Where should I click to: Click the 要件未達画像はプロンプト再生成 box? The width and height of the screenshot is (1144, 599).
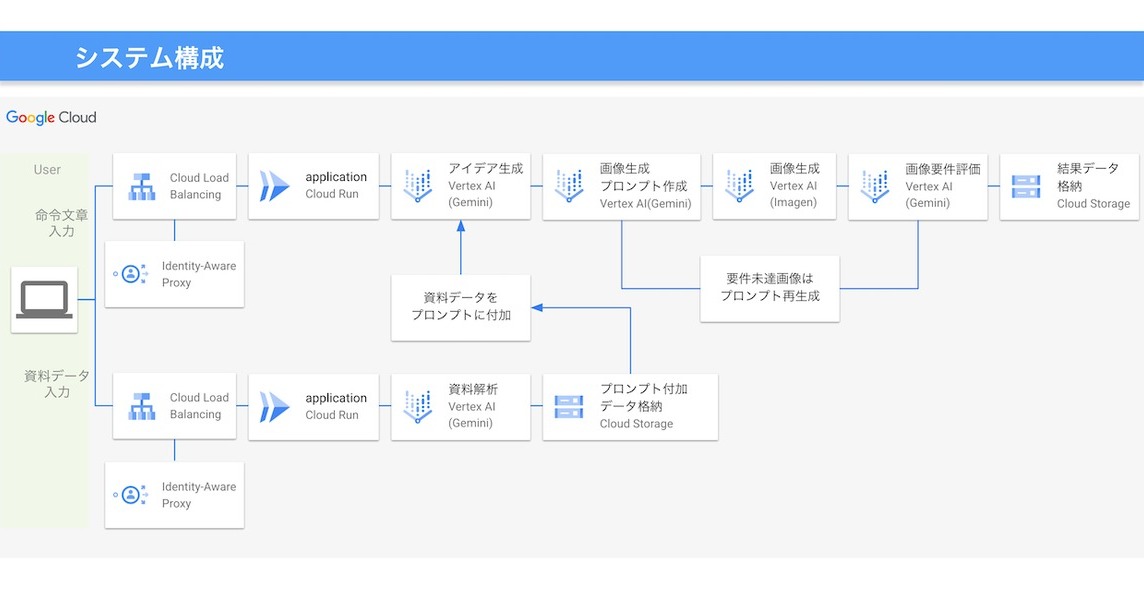pos(769,288)
